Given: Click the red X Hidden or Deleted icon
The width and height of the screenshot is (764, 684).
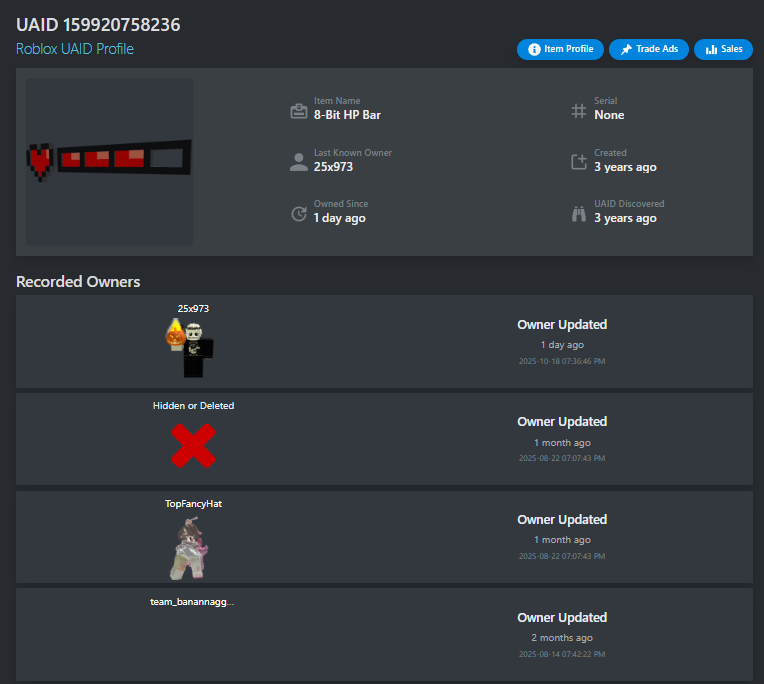Looking at the screenshot, I should click(x=193, y=445).
